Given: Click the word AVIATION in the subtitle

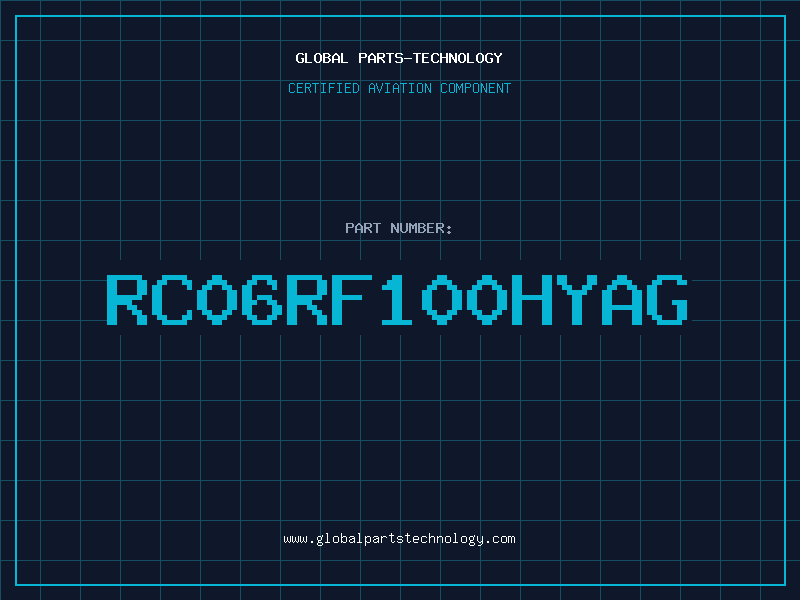Looking at the screenshot, I should point(400,88).
